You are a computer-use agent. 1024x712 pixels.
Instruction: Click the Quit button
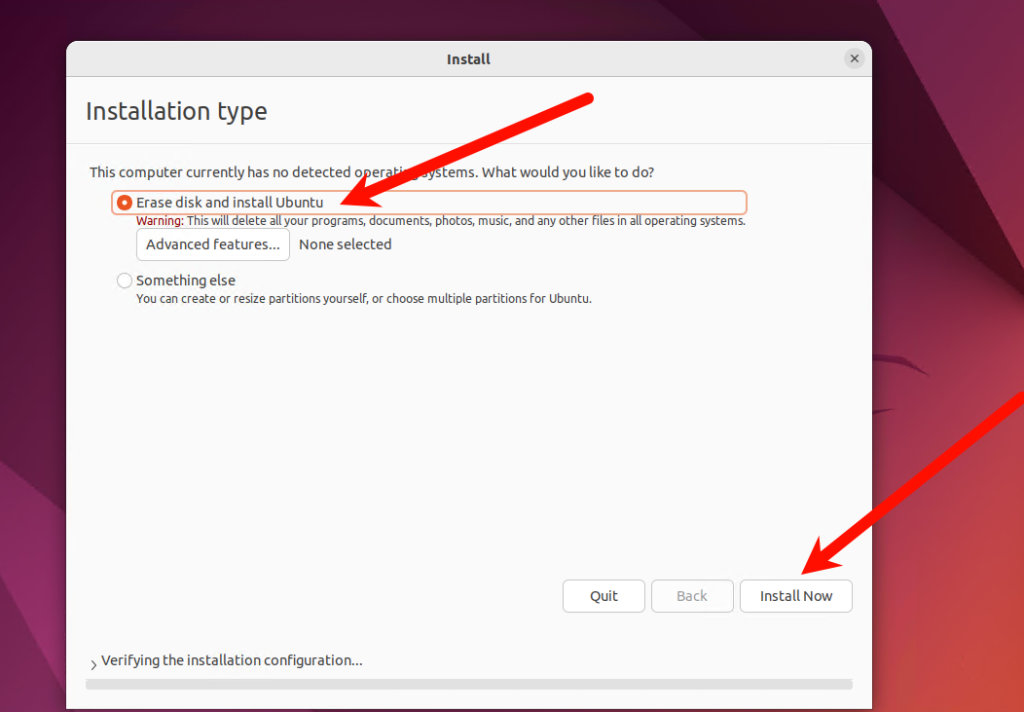pyautogui.click(x=603, y=596)
